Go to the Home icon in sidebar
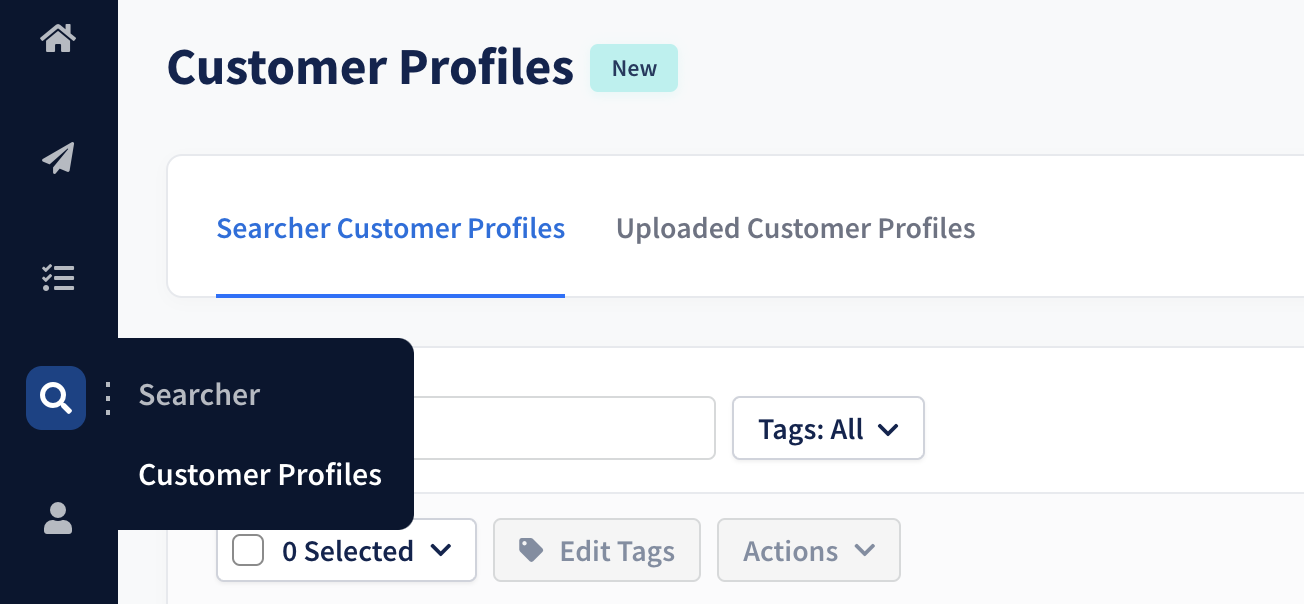This screenshot has width=1304, height=604. 58,39
